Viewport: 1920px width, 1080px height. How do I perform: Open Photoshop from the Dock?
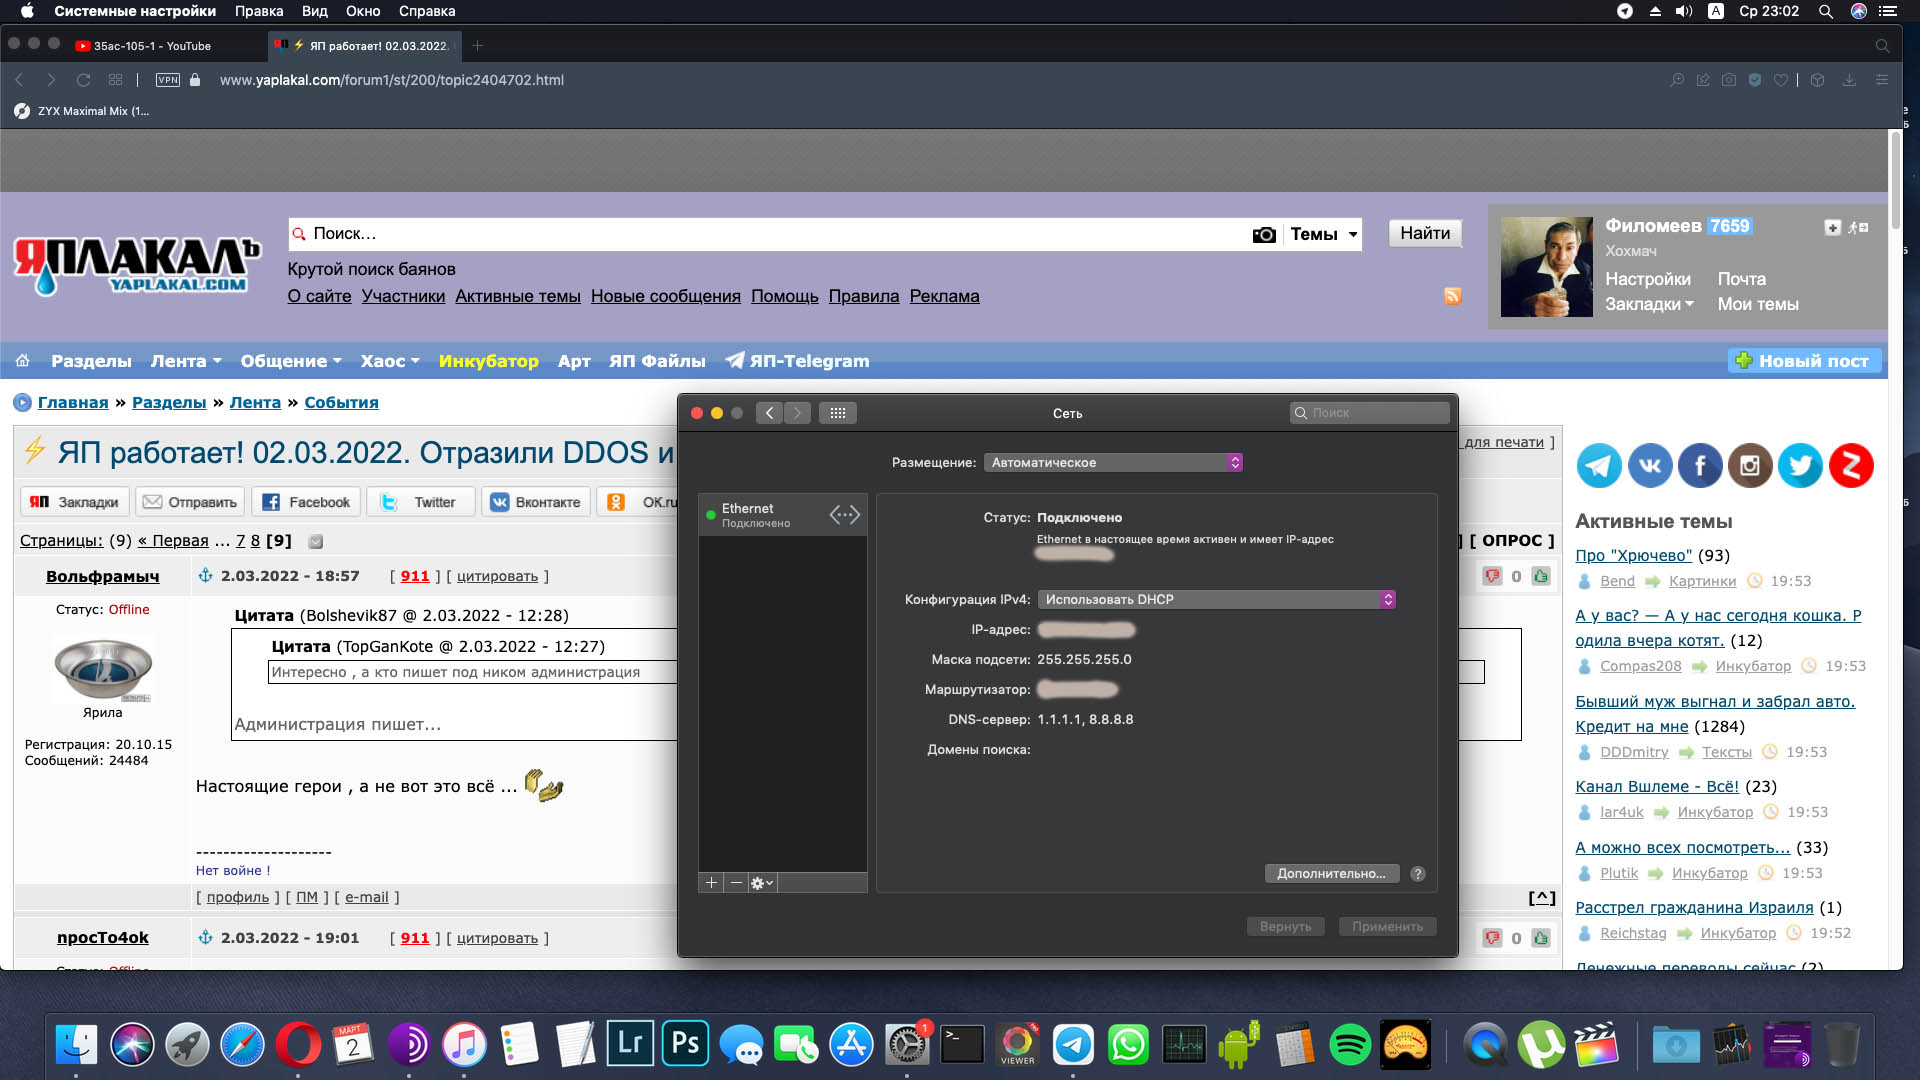685,1045
